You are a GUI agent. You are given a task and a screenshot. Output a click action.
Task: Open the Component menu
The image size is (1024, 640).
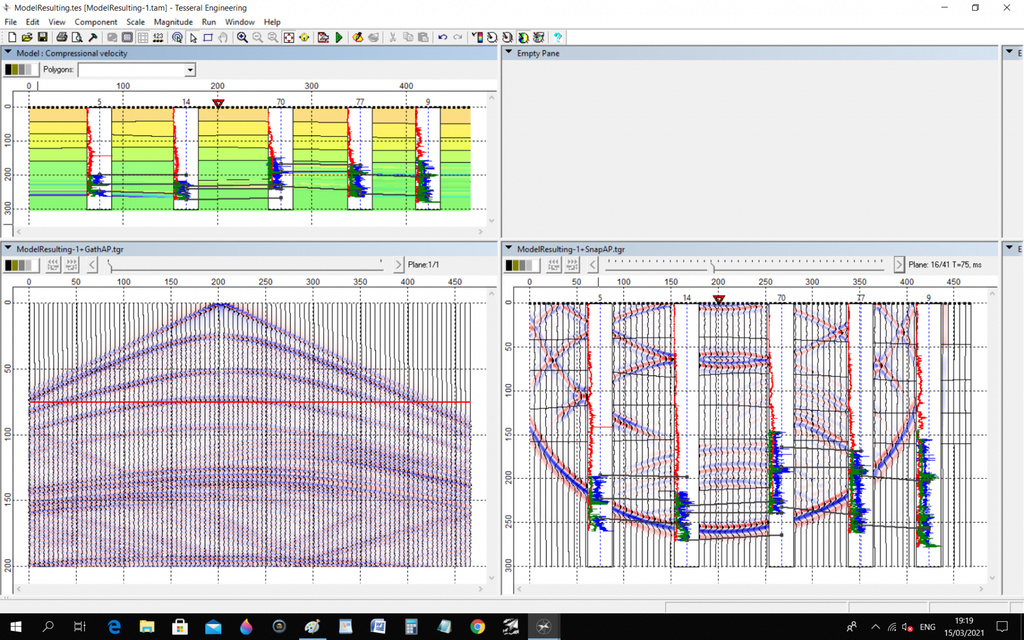[96, 21]
